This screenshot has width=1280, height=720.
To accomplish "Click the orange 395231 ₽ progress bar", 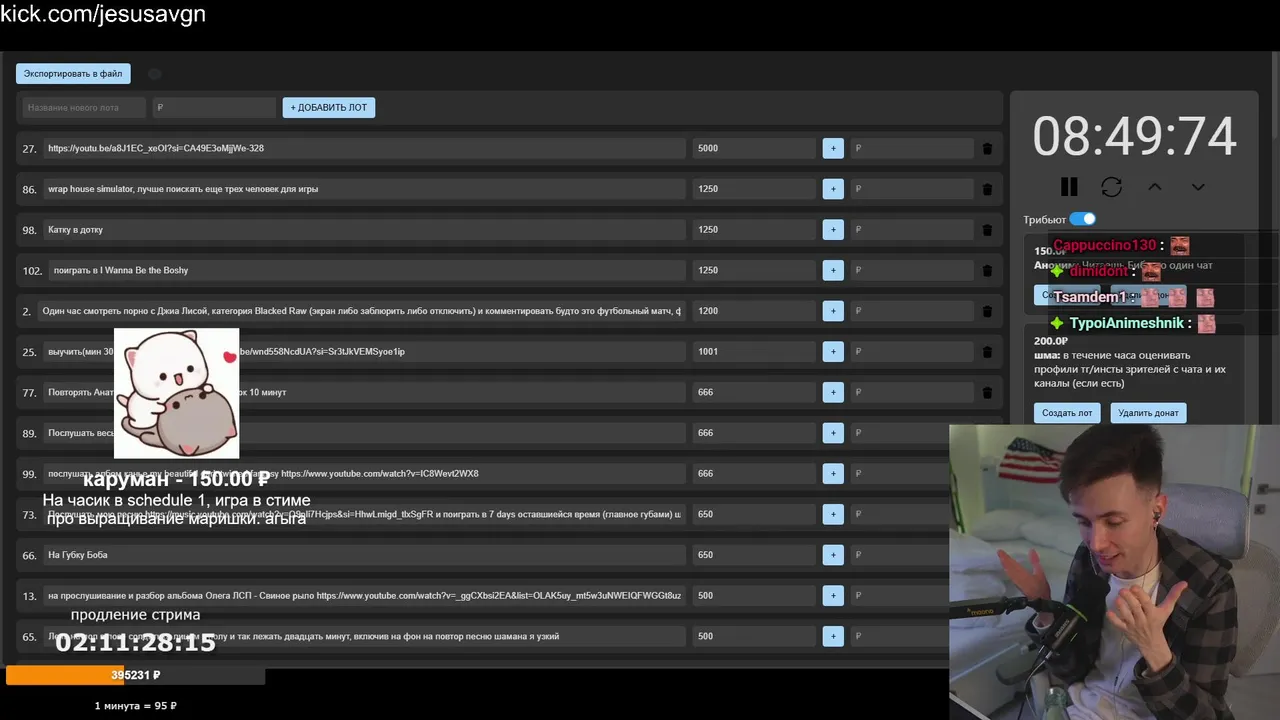I will pos(135,675).
